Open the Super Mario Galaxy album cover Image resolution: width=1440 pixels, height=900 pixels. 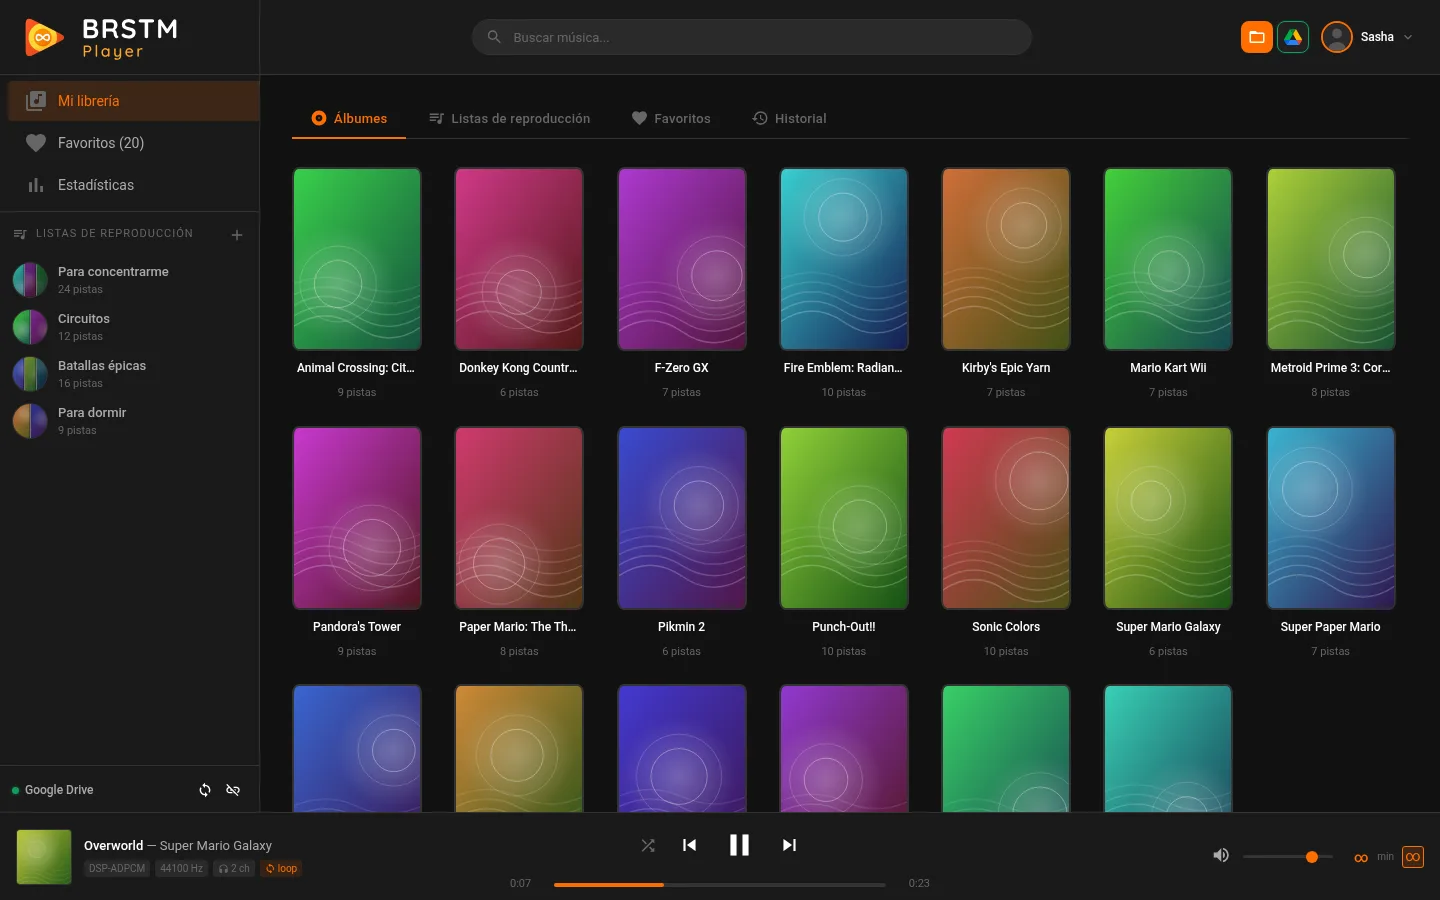1168,518
